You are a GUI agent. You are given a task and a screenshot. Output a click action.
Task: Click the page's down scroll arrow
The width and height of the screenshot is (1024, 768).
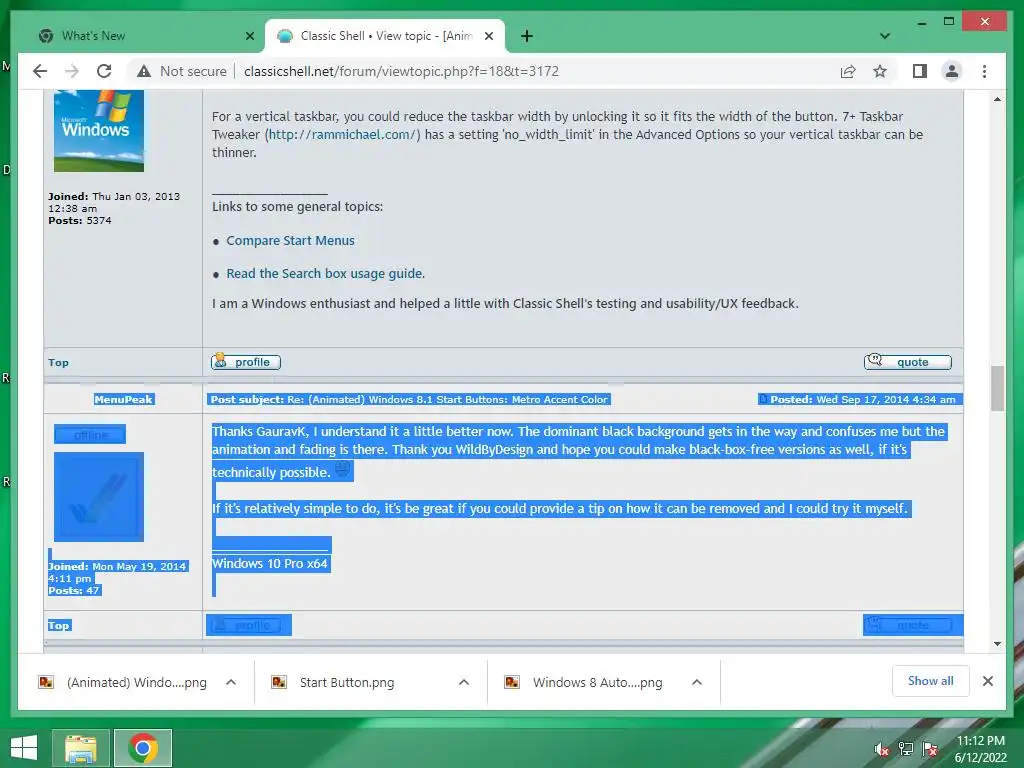point(997,644)
